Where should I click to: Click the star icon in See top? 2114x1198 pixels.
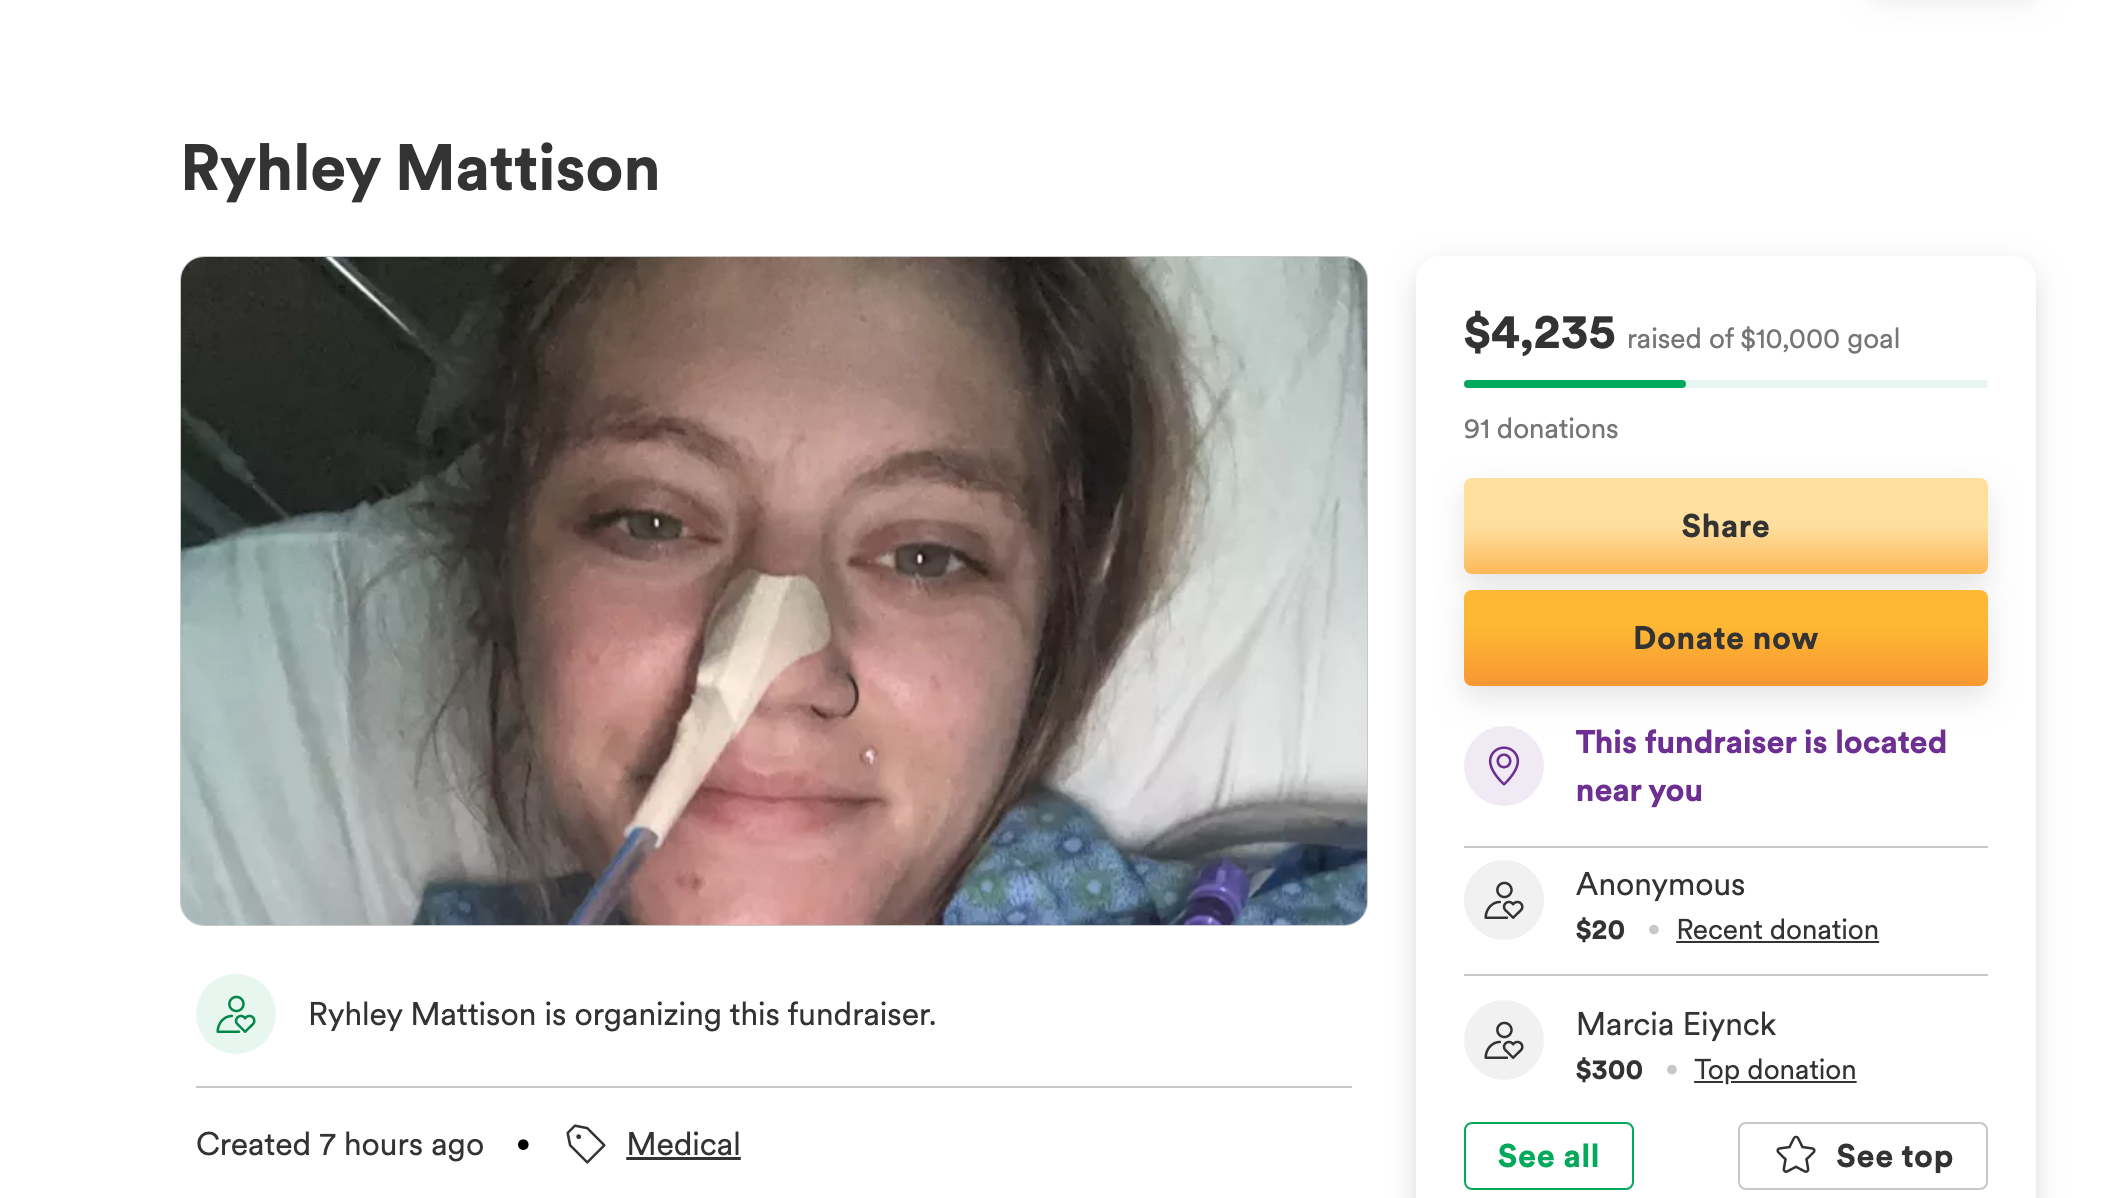click(1796, 1156)
